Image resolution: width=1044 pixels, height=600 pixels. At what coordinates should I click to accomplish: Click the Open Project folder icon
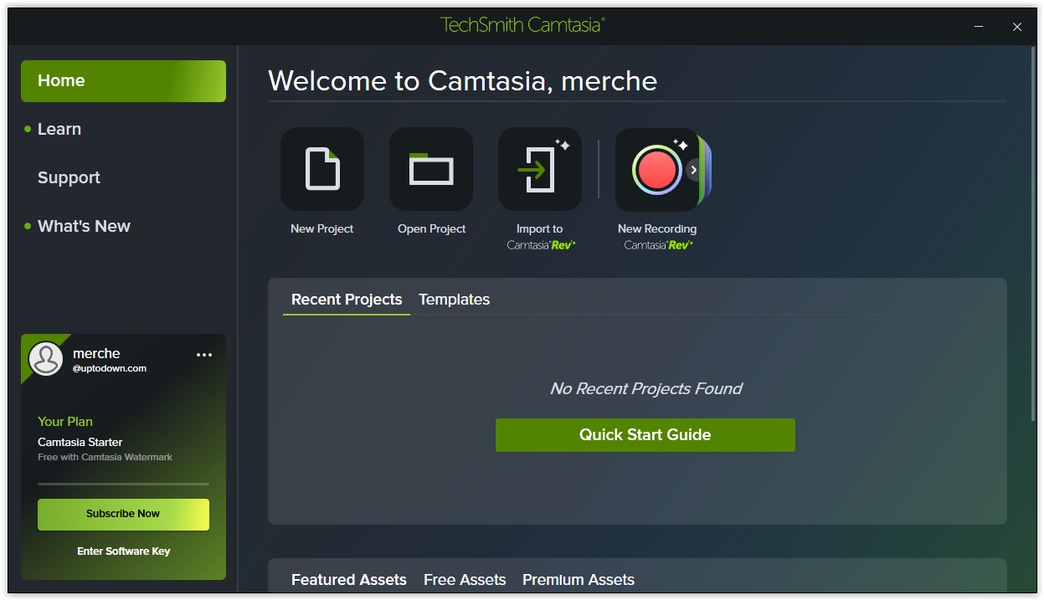tap(431, 169)
